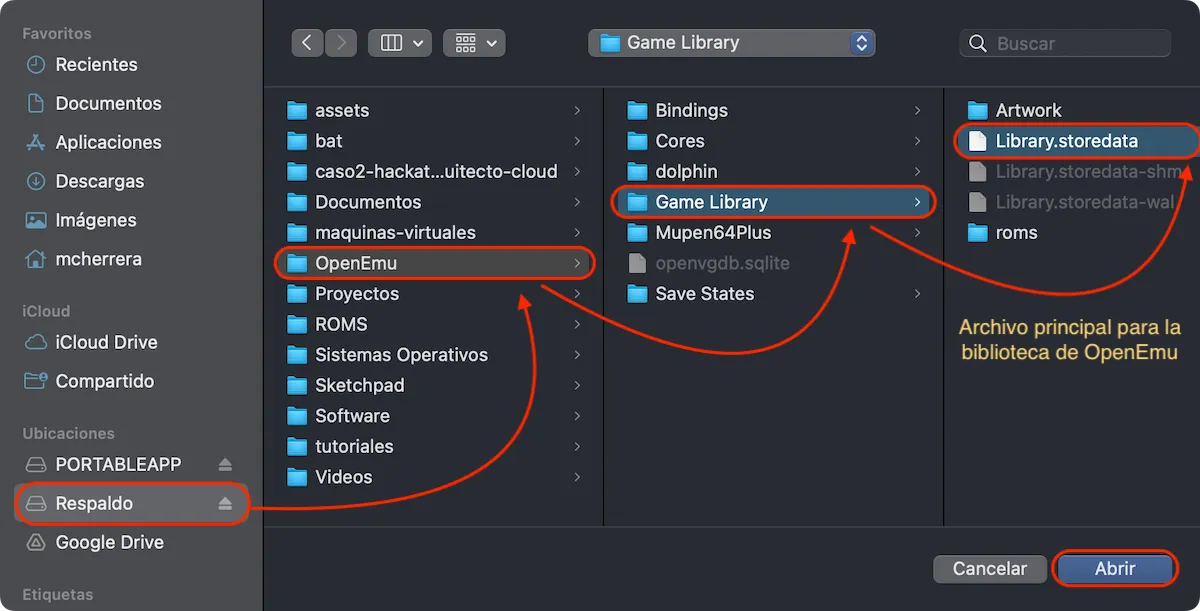Open the Aplicaciones sidebar item
This screenshot has height=611, width=1200.
coord(104,142)
